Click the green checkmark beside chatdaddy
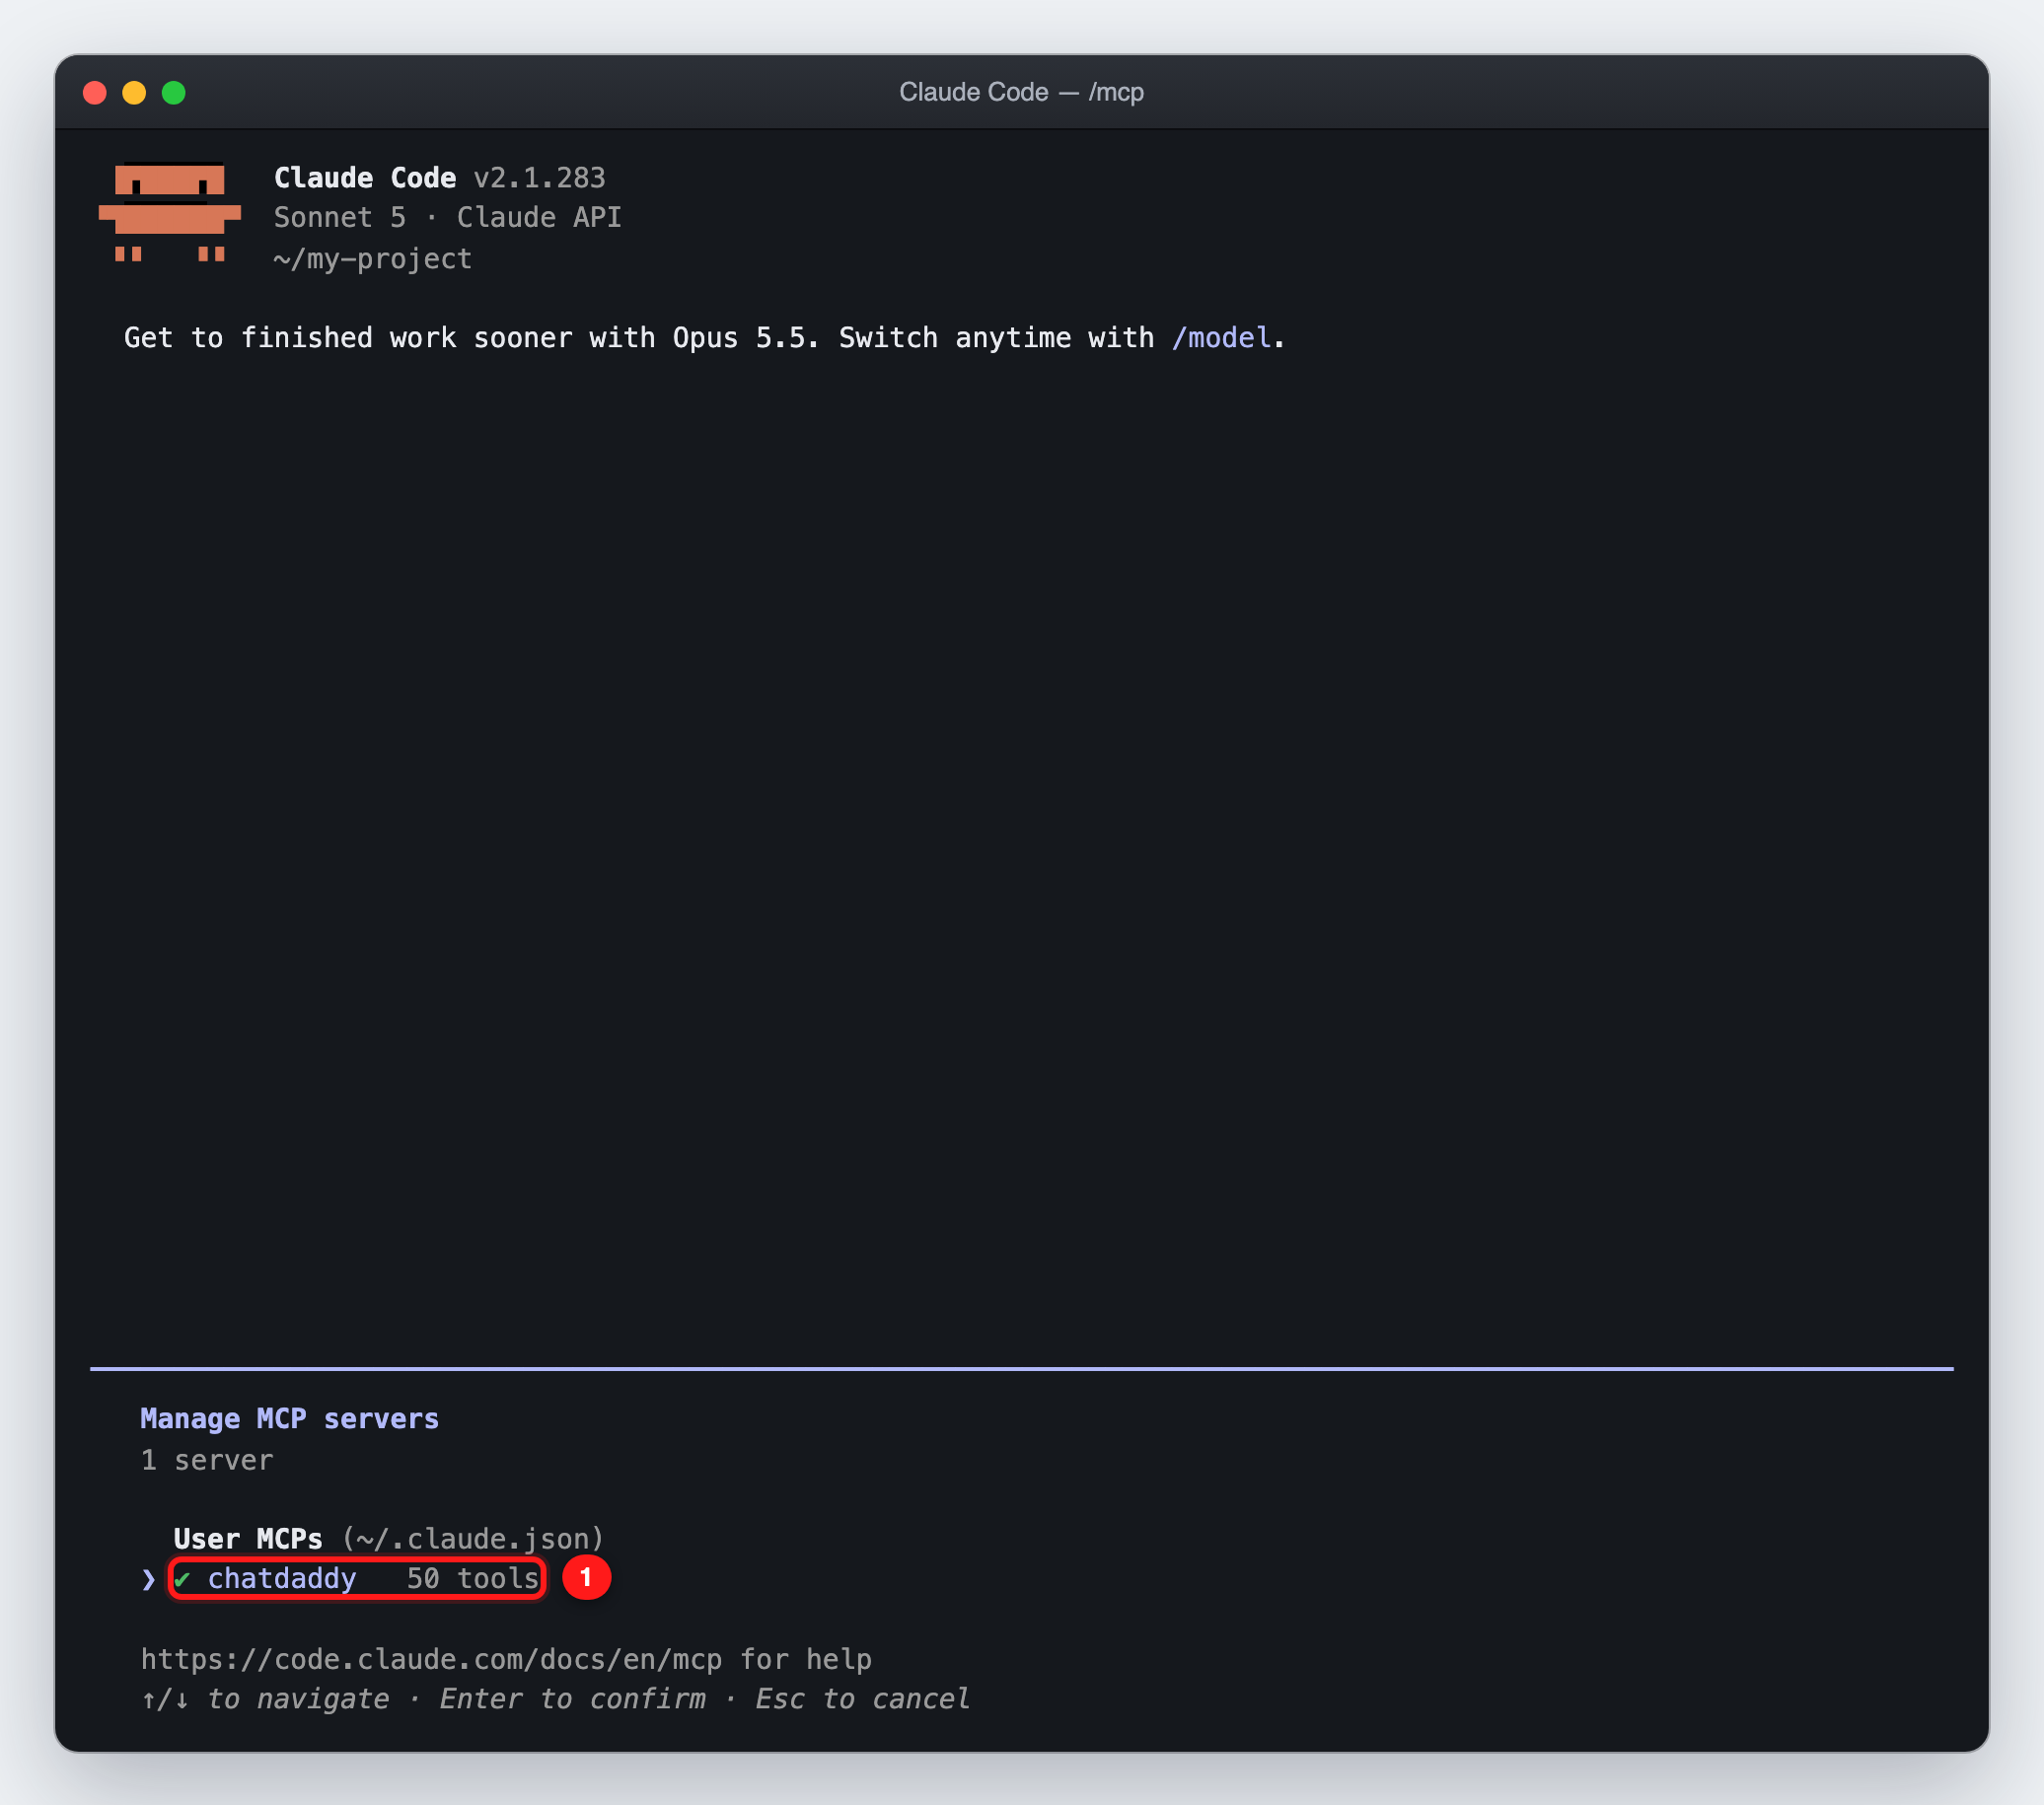This screenshot has height=1805, width=2044. pyautogui.click(x=182, y=1579)
